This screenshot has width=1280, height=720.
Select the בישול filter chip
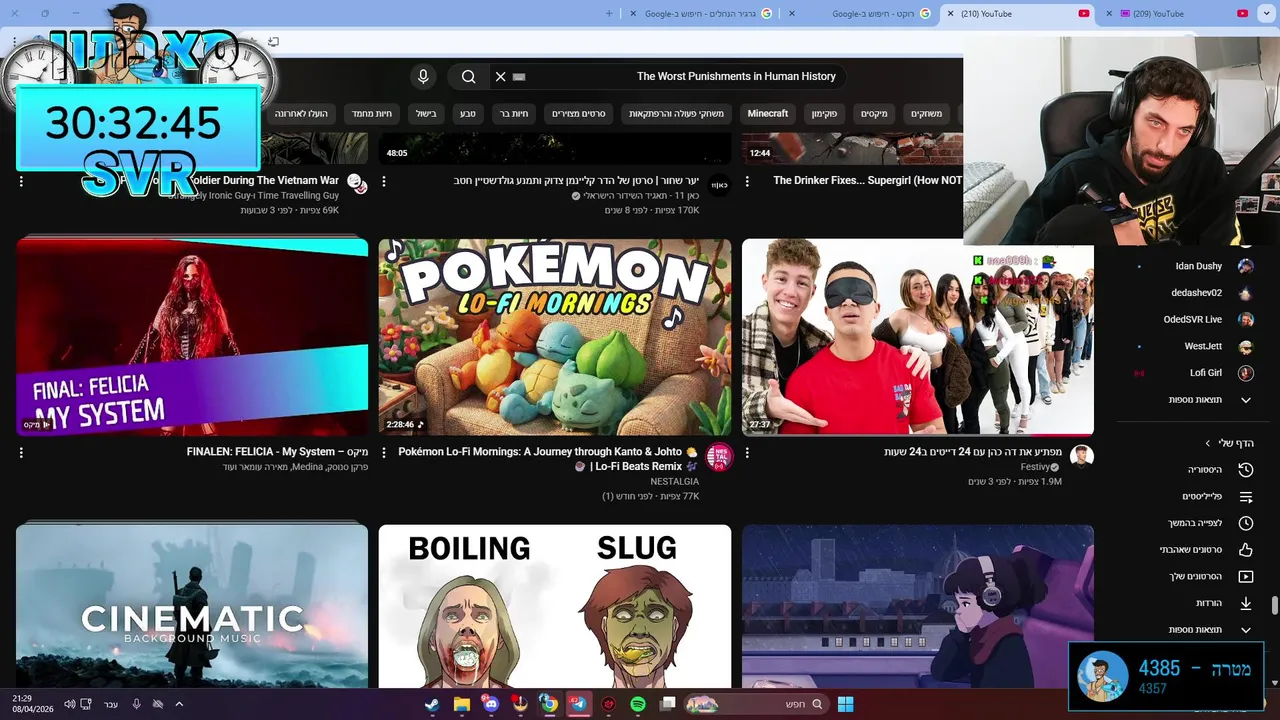tap(426, 113)
